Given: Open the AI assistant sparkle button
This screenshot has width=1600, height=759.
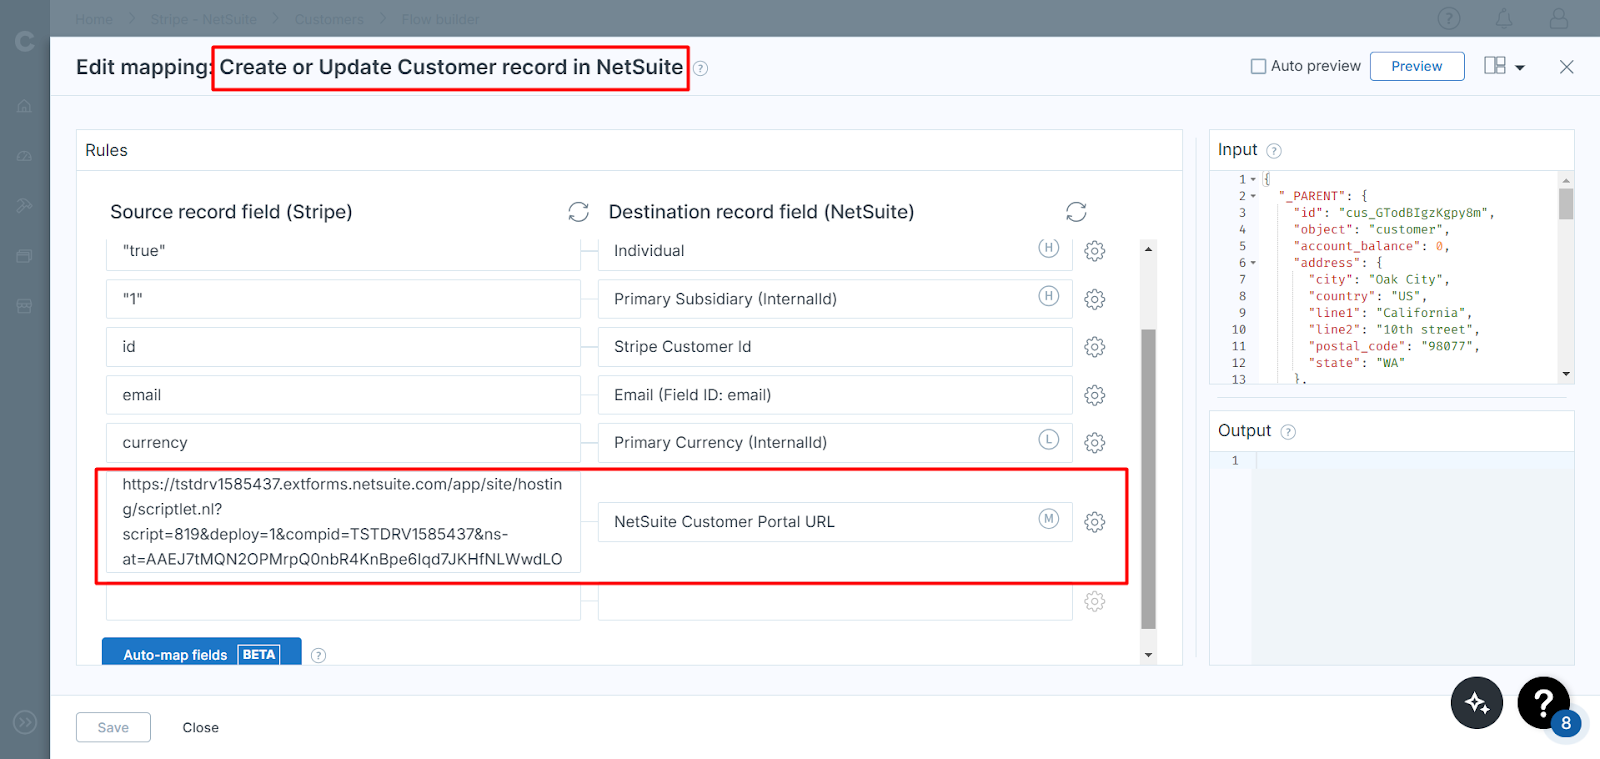Looking at the screenshot, I should pyautogui.click(x=1477, y=703).
